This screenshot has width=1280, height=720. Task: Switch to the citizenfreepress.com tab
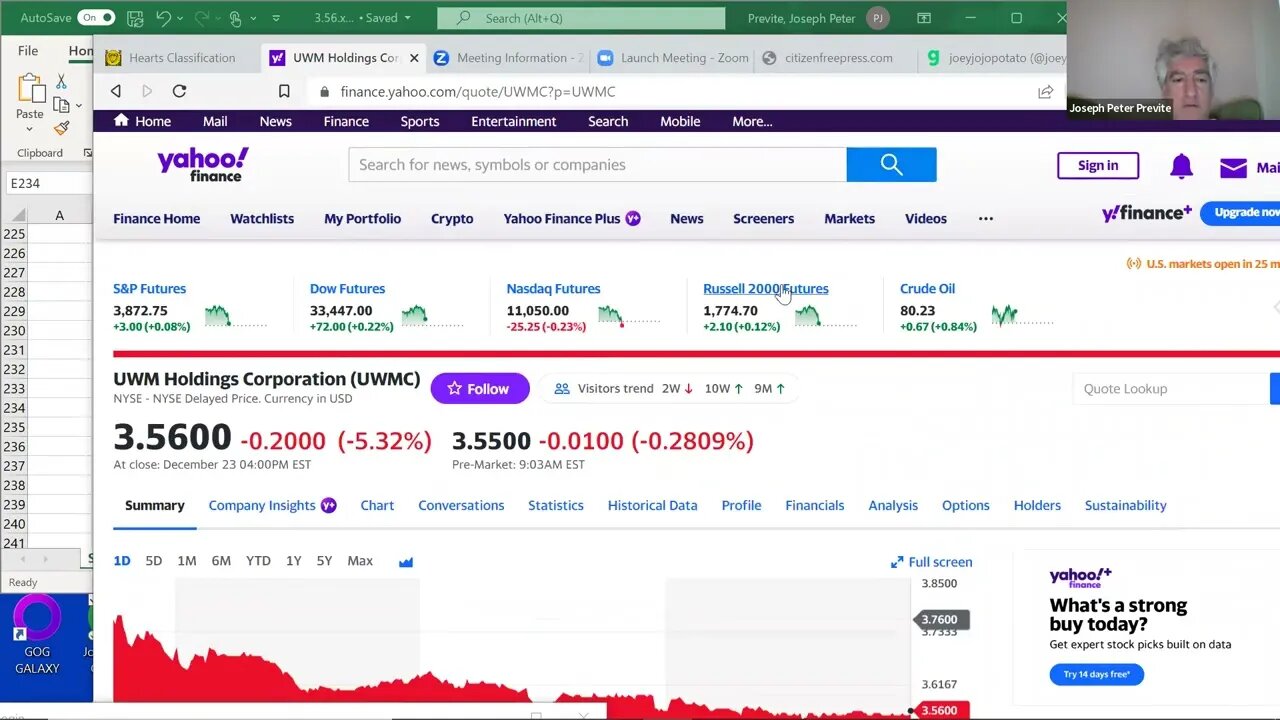tap(837, 58)
